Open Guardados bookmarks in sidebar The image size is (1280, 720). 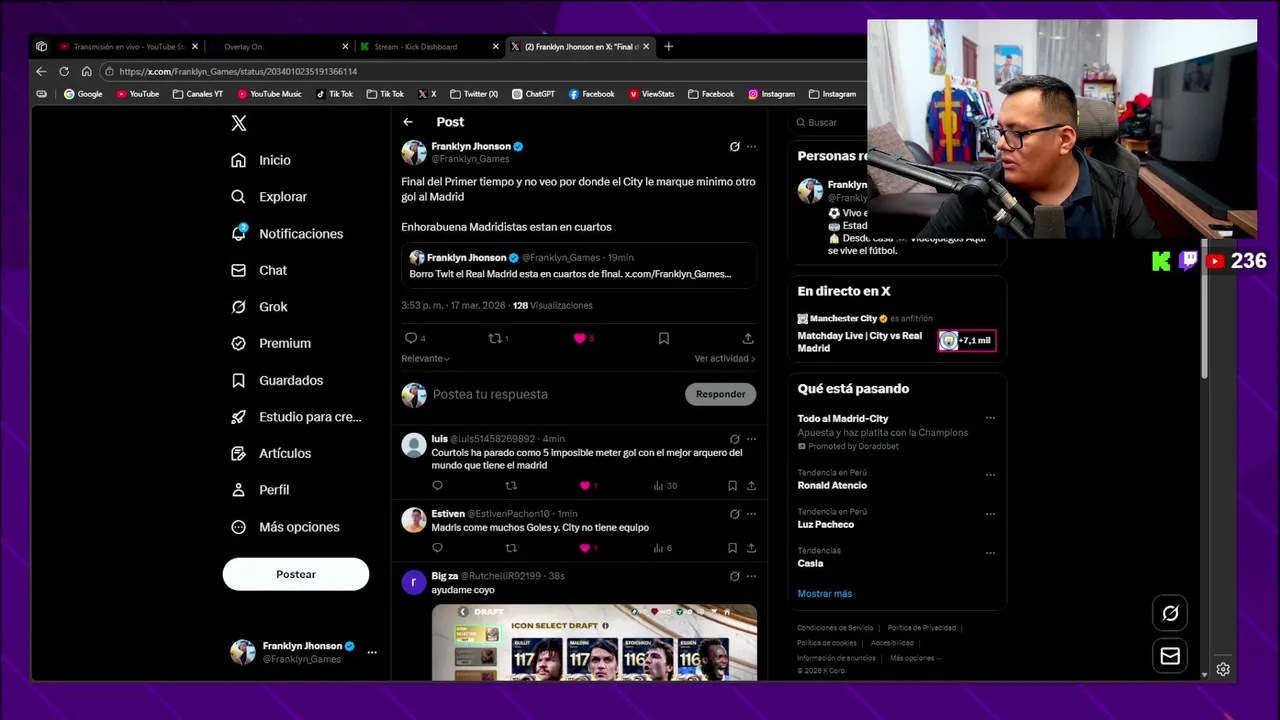click(277, 380)
